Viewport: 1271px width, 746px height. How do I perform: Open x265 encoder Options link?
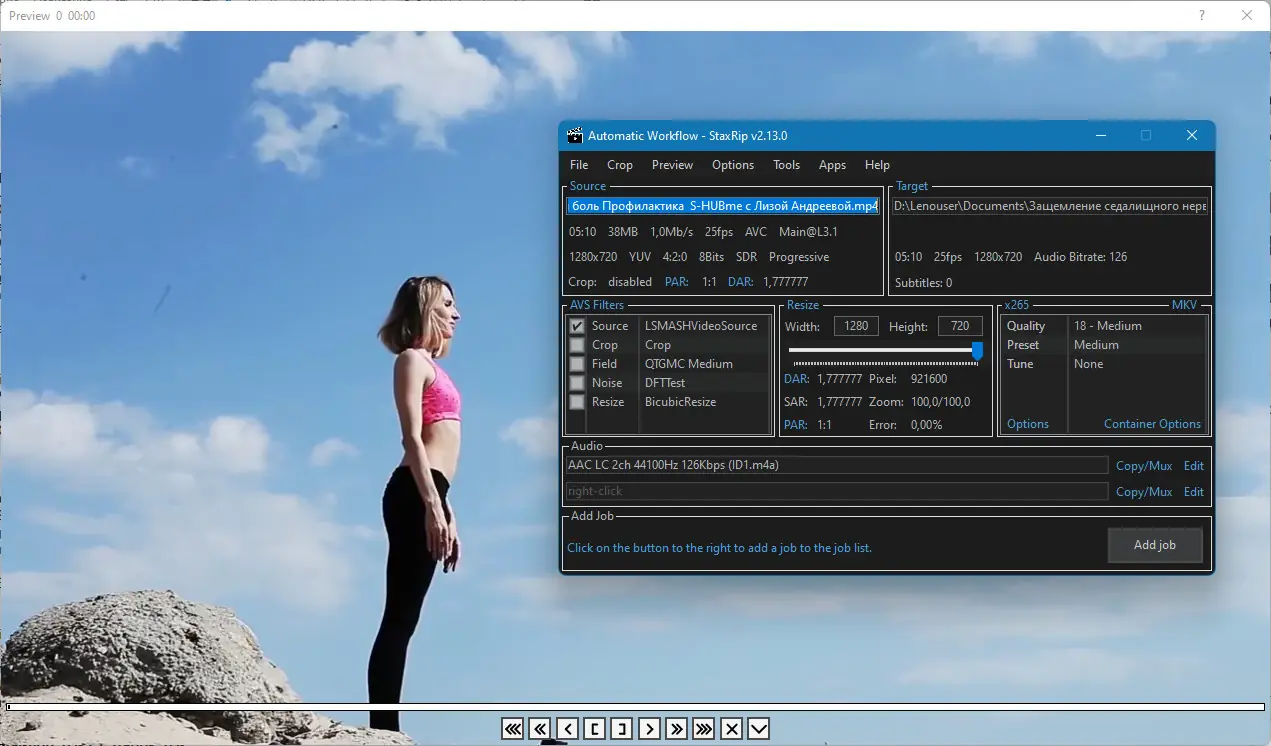[x=1028, y=424]
